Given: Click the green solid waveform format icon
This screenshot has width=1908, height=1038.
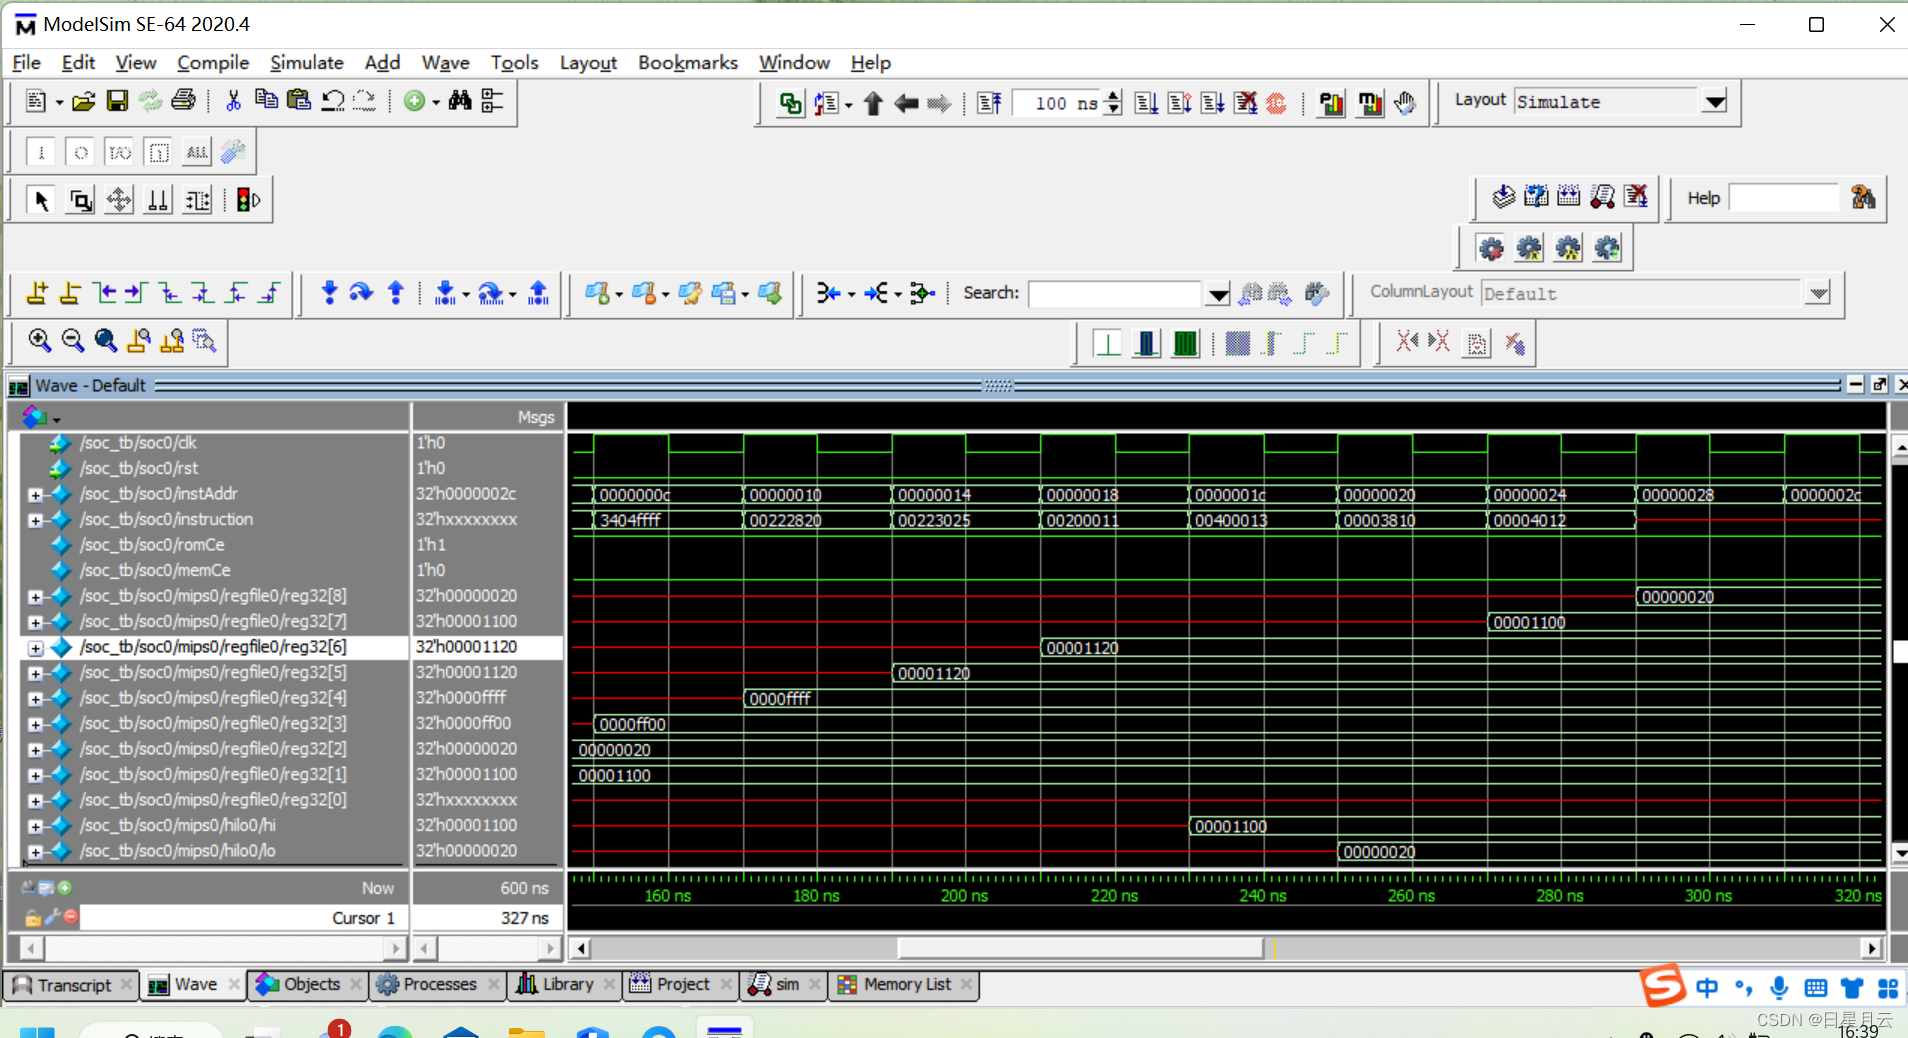Looking at the screenshot, I should (x=1185, y=344).
